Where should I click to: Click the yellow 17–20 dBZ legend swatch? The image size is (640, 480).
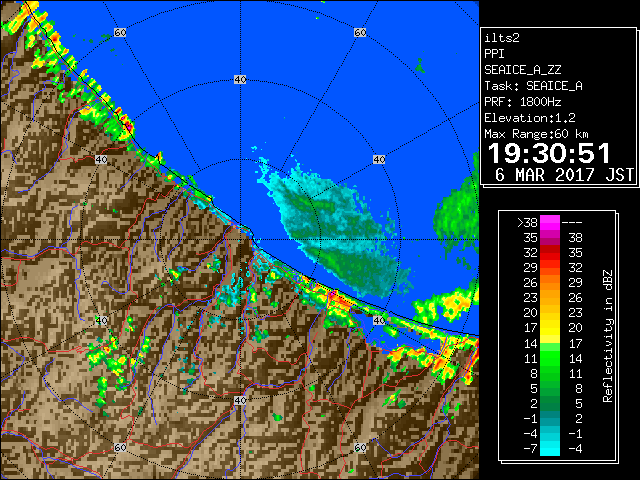[x=550, y=328]
